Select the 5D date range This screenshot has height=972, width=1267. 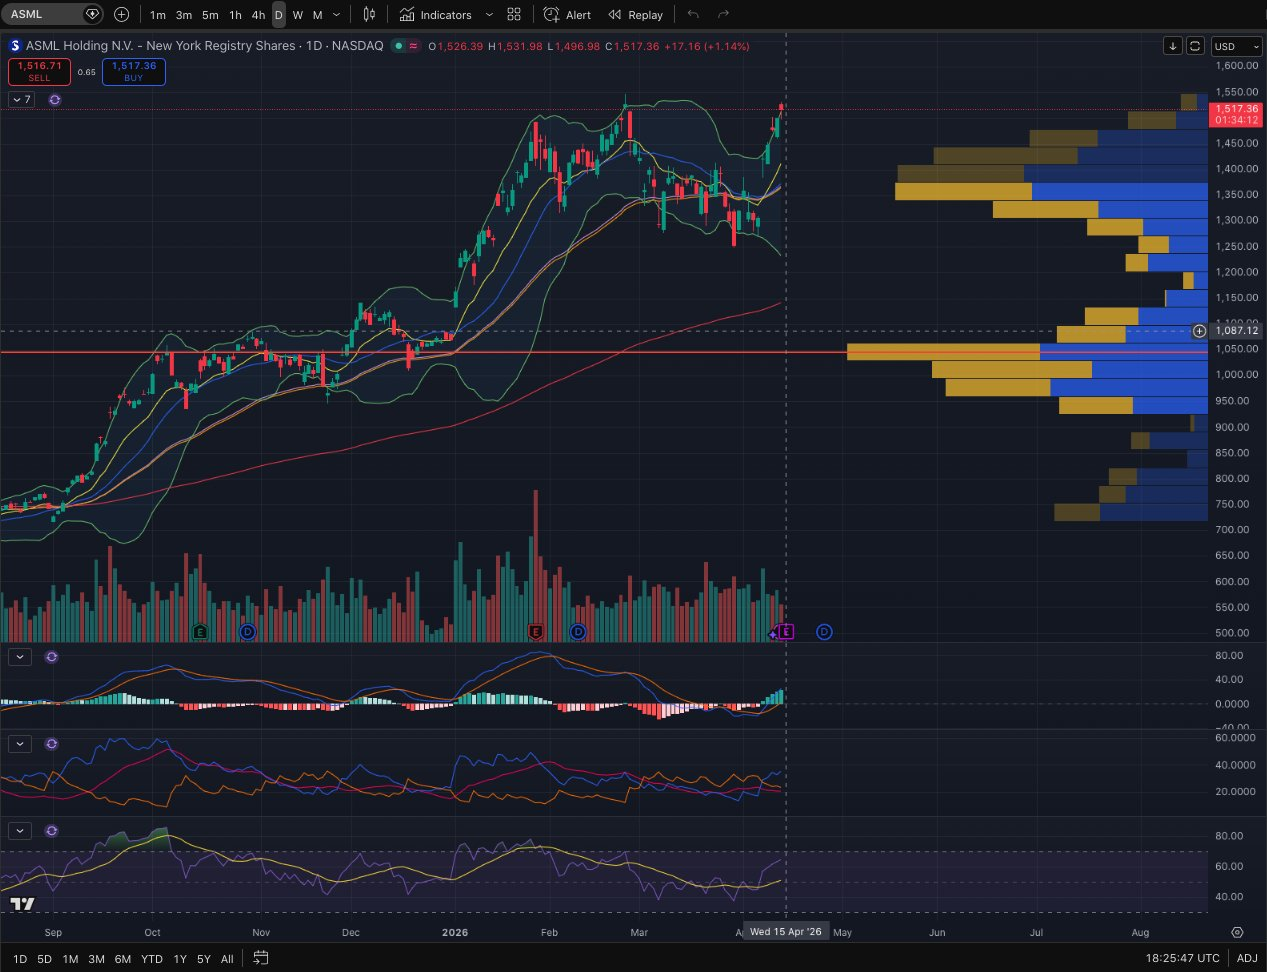tap(44, 959)
